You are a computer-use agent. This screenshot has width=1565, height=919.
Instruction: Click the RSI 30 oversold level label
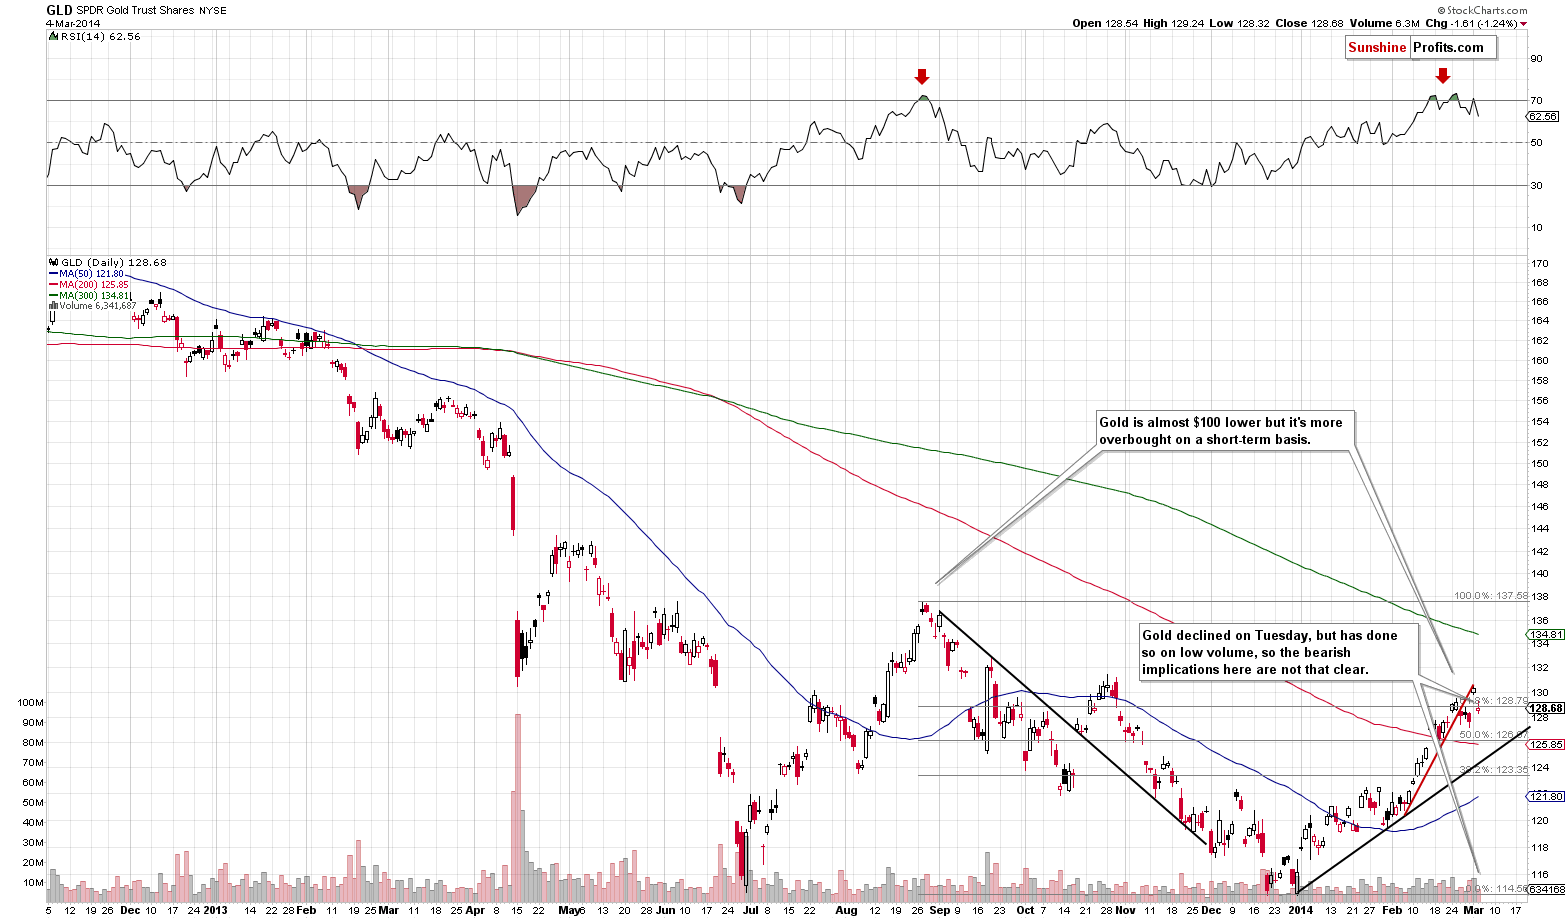click(x=1536, y=185)
